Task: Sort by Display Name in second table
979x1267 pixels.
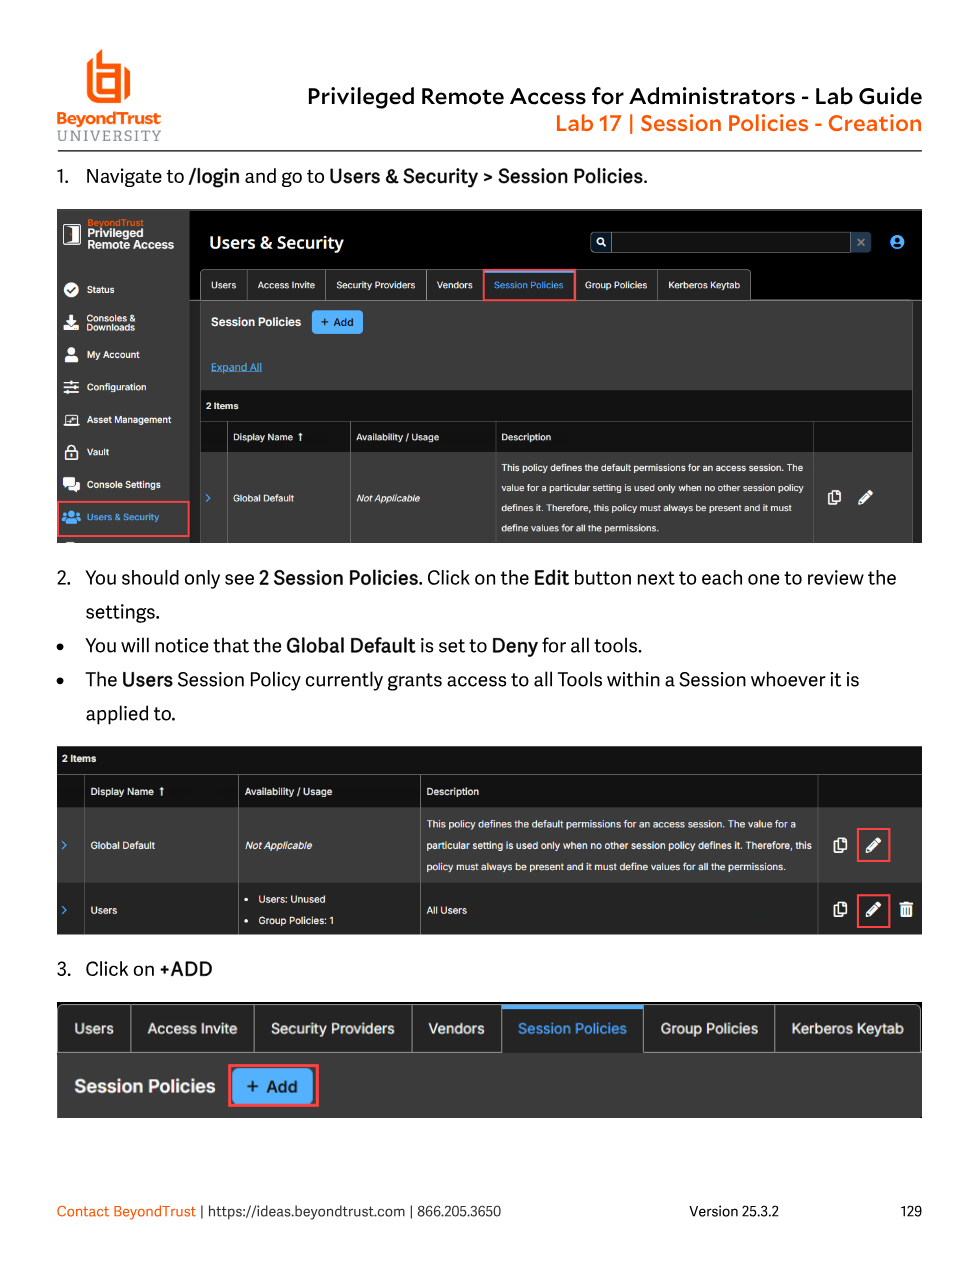Action: click(127, 791)
